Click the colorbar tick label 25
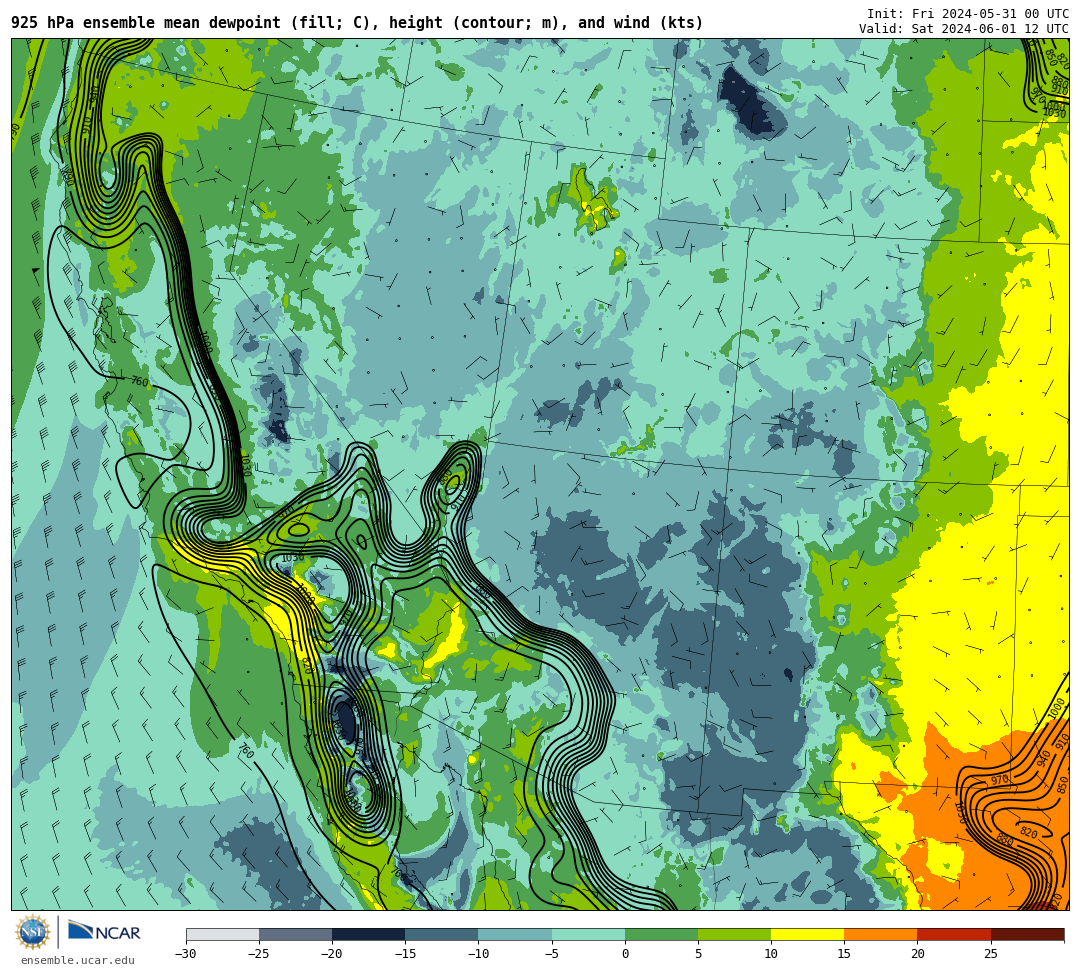The width and height of the screenshot is (1080, 973). coord(990,954)
